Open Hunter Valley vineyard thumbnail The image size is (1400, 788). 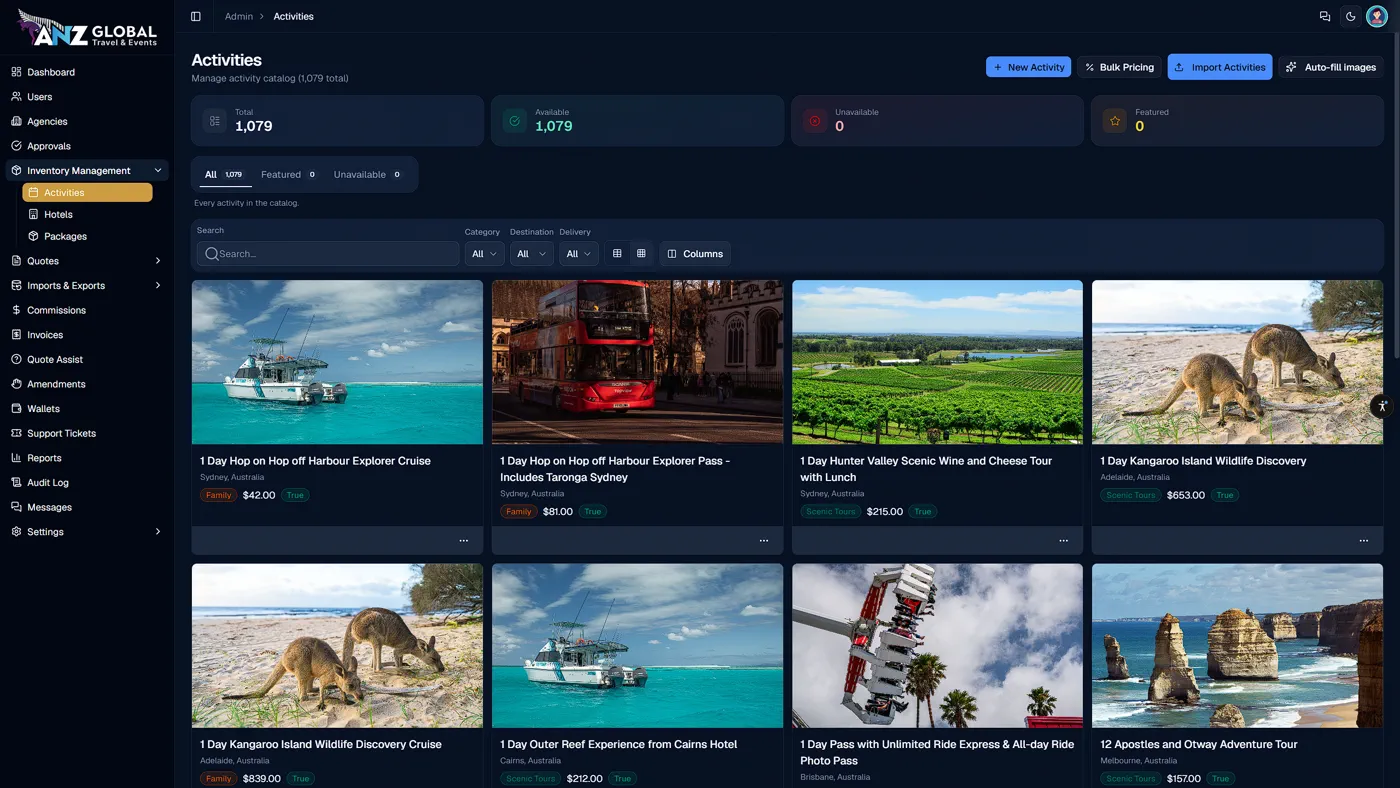[937, 362]
